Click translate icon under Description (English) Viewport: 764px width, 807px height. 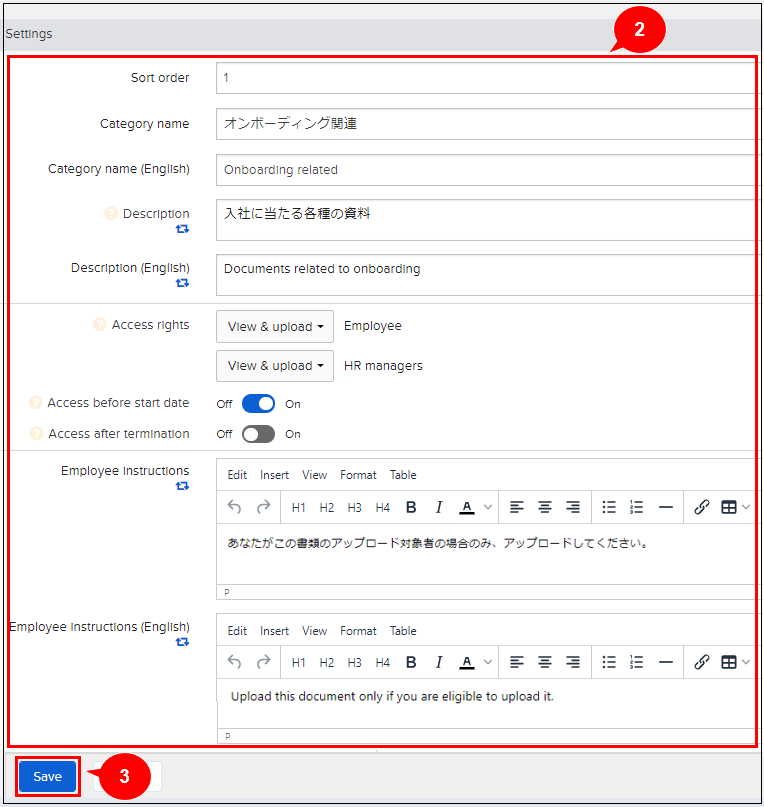click(x=182, y=283)
